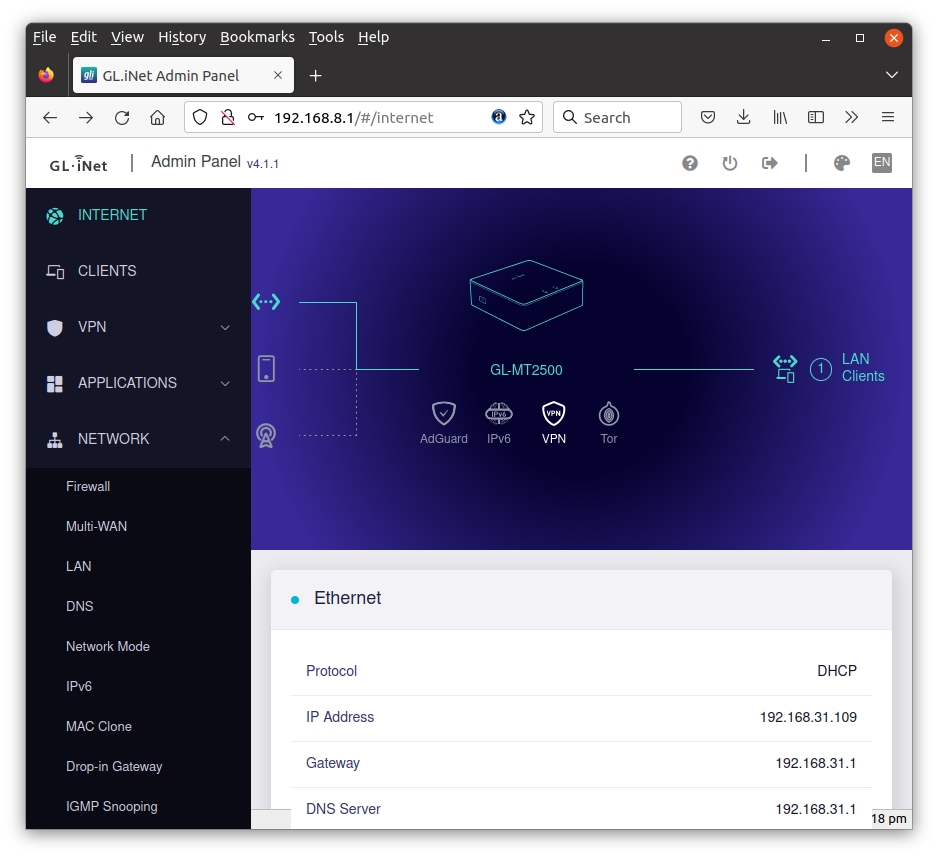Open the Help menu
Image resolution: width=938 pixels, height=858 pixels.
pos(373,37)
